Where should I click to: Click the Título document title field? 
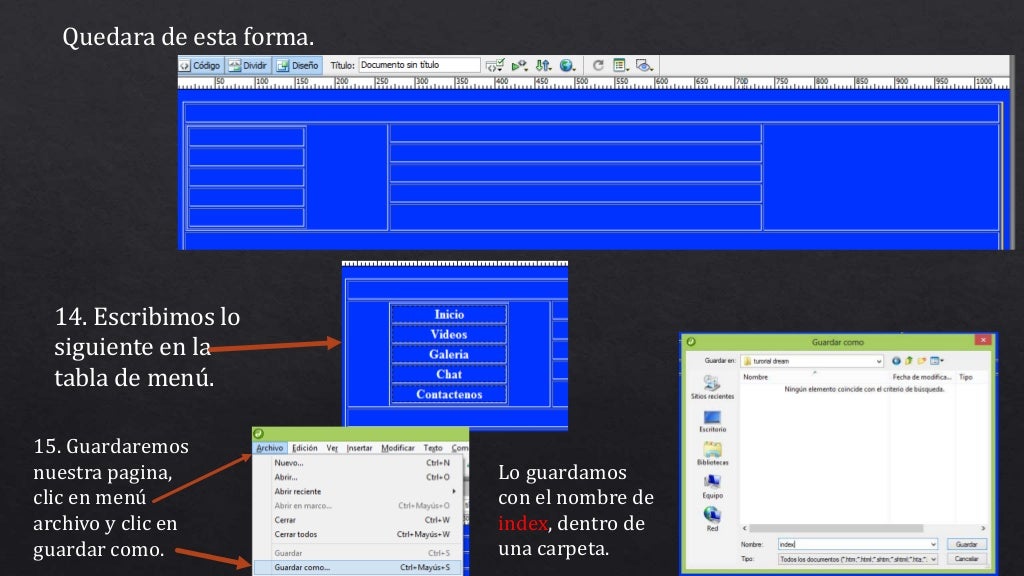click(419, 65)
